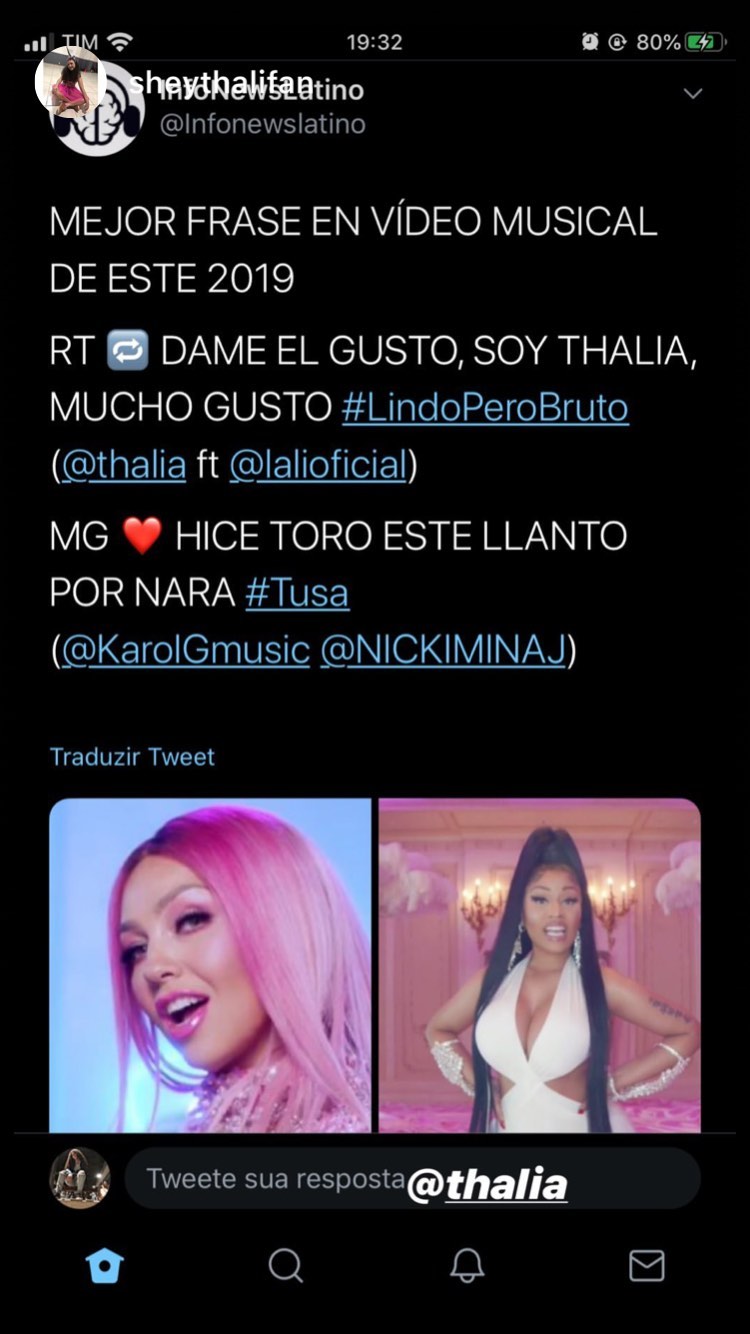Open the Home tab icon
Viewport: 750px width, 1334px height.
[105, 1265]
